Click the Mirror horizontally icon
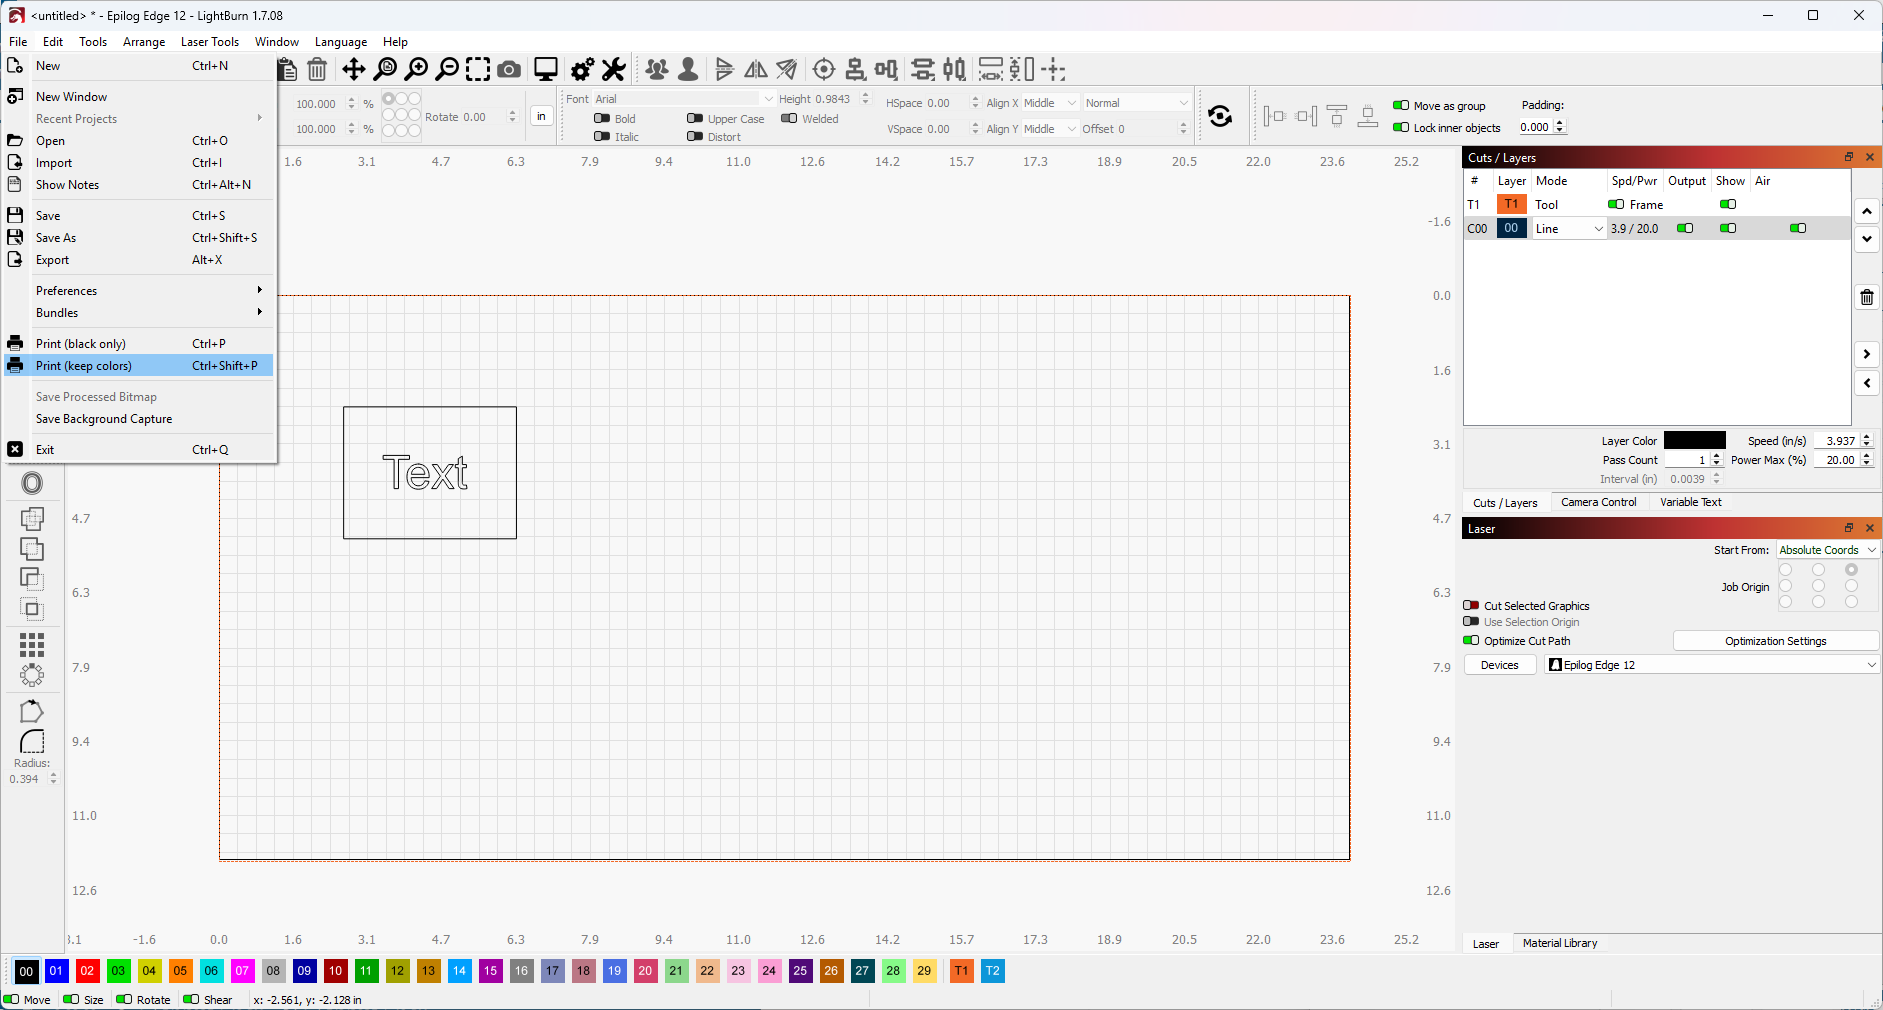 tap(756, 69)
